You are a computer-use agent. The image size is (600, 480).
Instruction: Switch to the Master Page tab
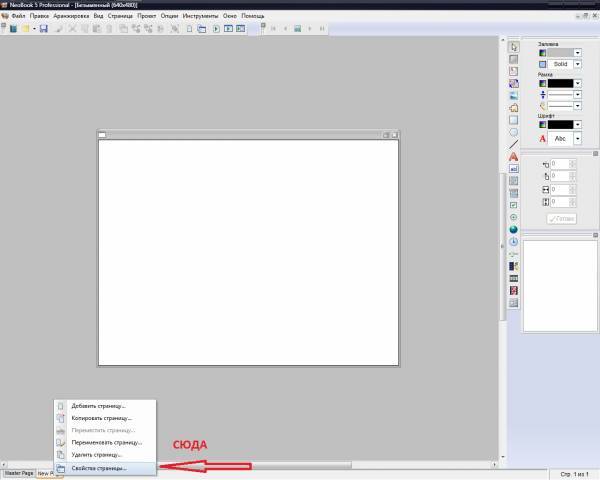coord(19,473)
